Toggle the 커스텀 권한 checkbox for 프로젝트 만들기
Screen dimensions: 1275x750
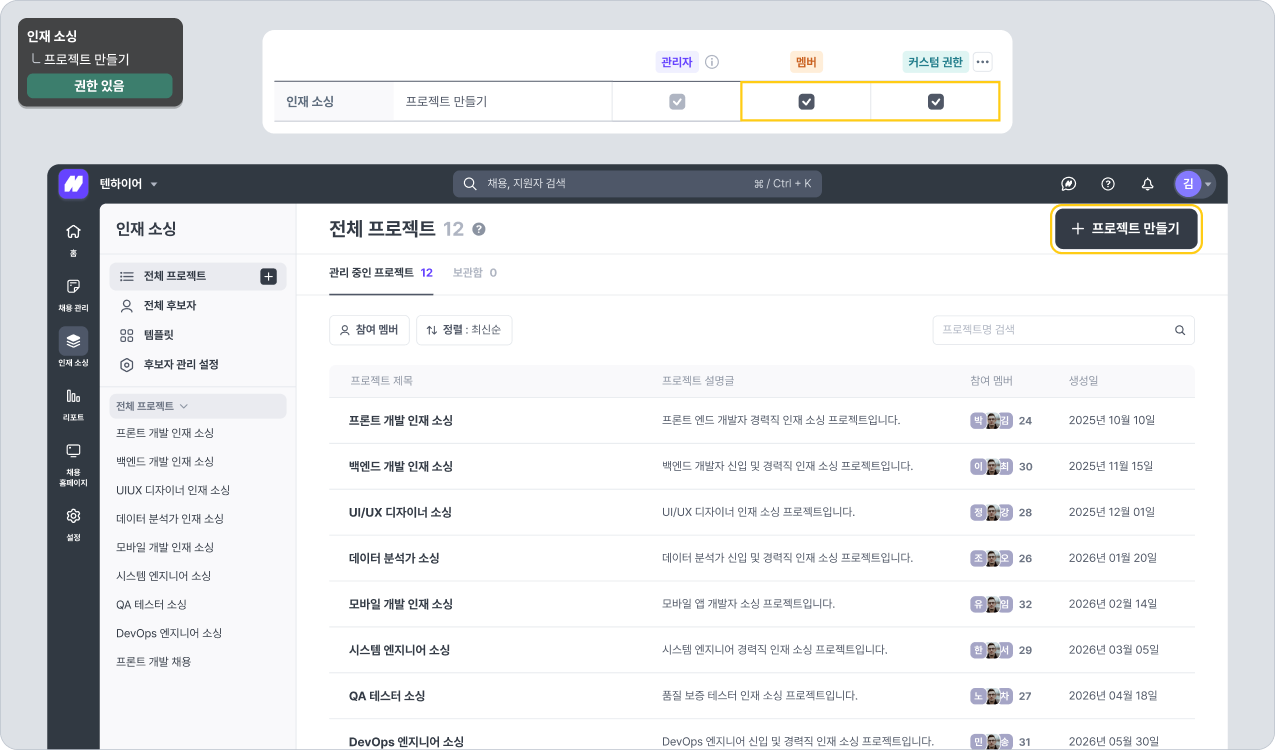coord(936,102)
